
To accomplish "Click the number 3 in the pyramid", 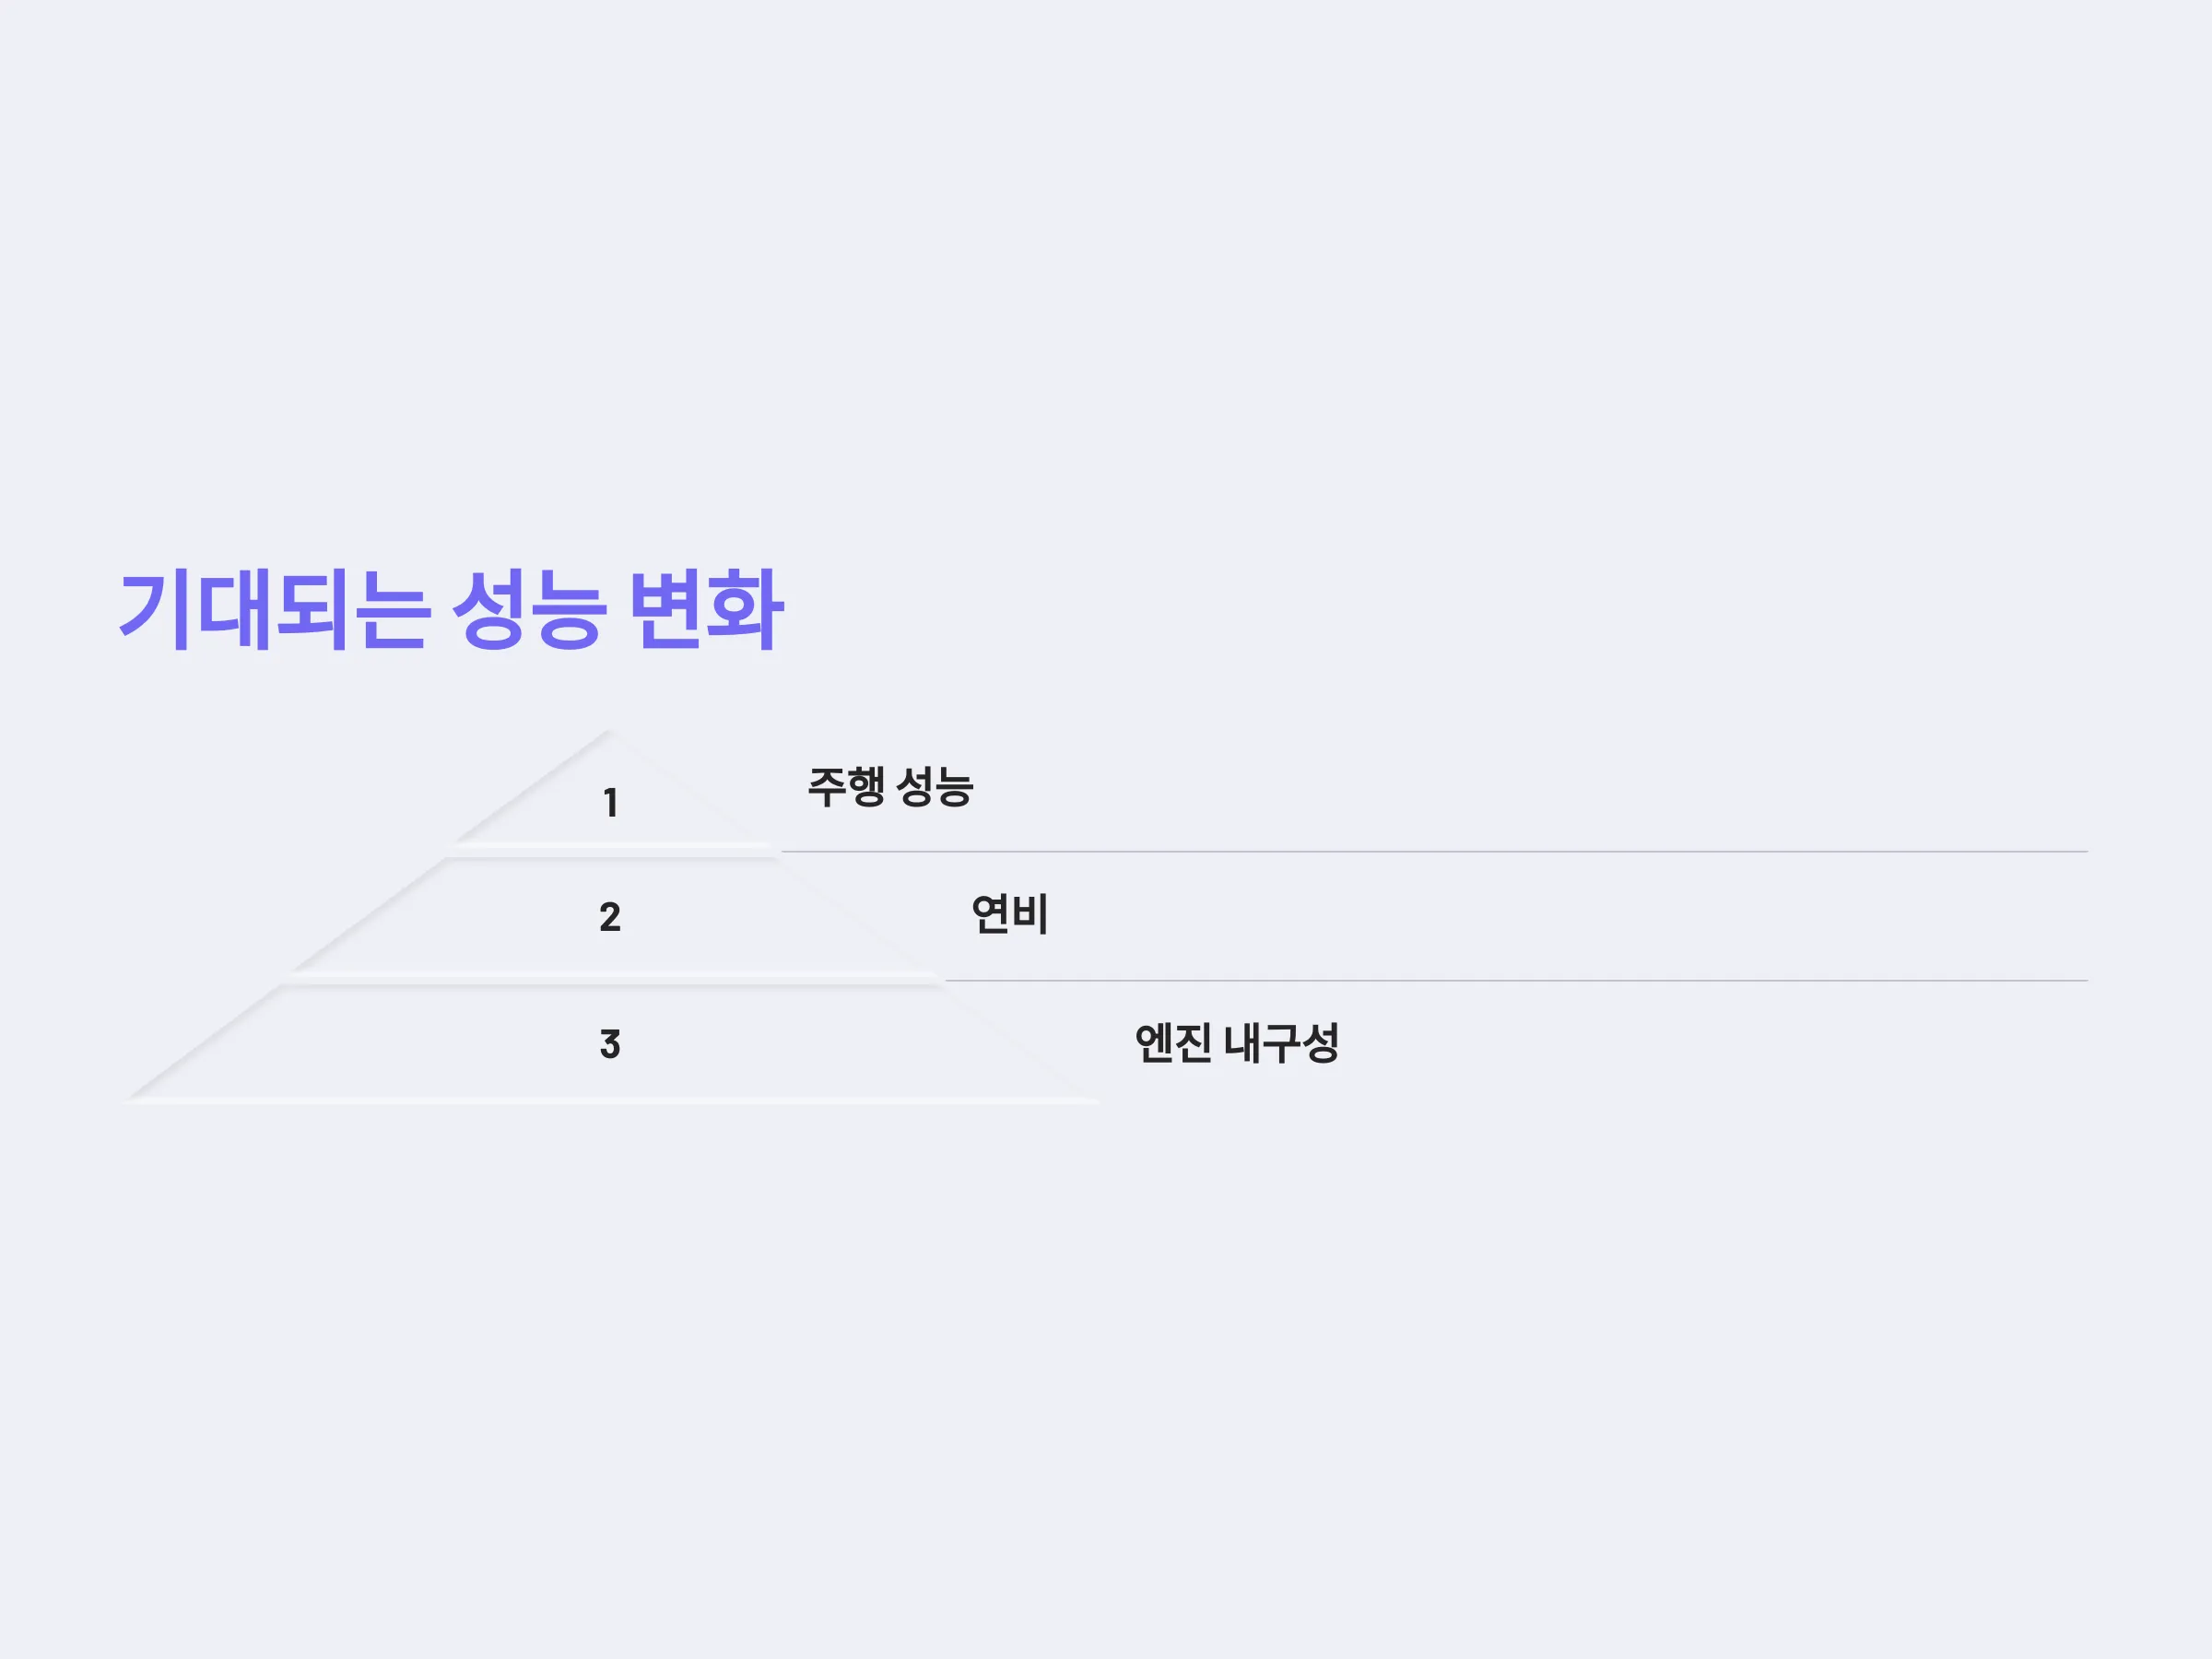I will [610, 1044].
